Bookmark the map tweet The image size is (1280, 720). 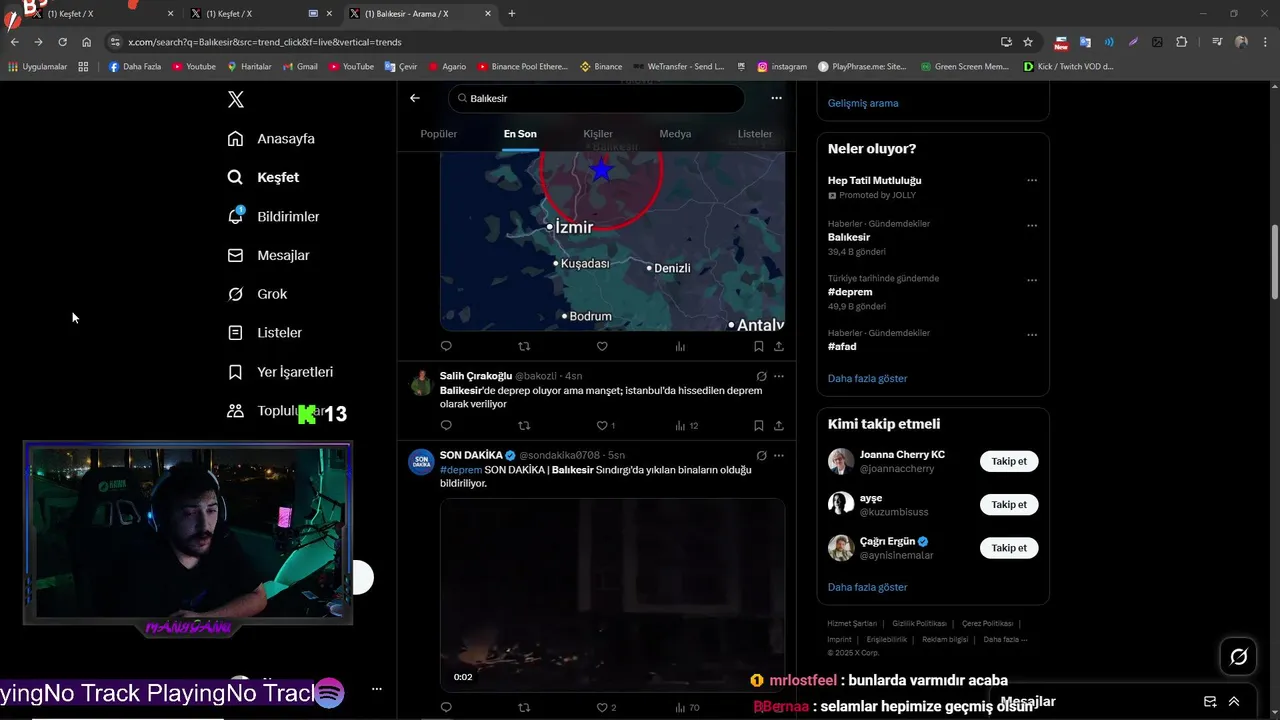[758, 346]
